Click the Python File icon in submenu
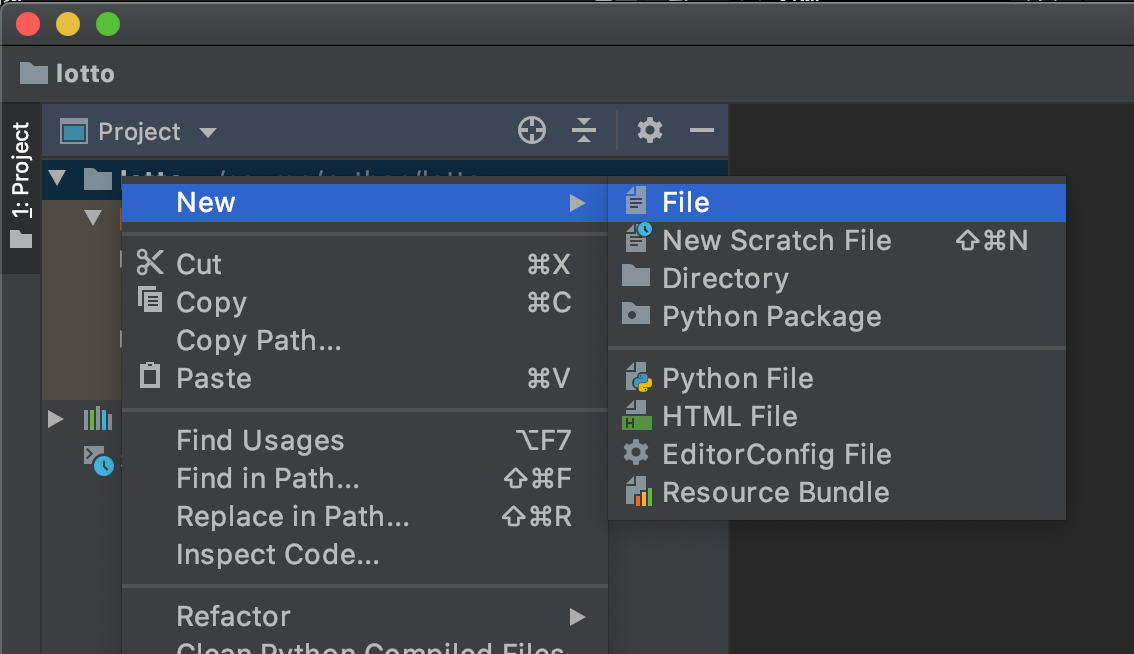The width and height of the screenshot is (1134, 654). pos(637,378)
